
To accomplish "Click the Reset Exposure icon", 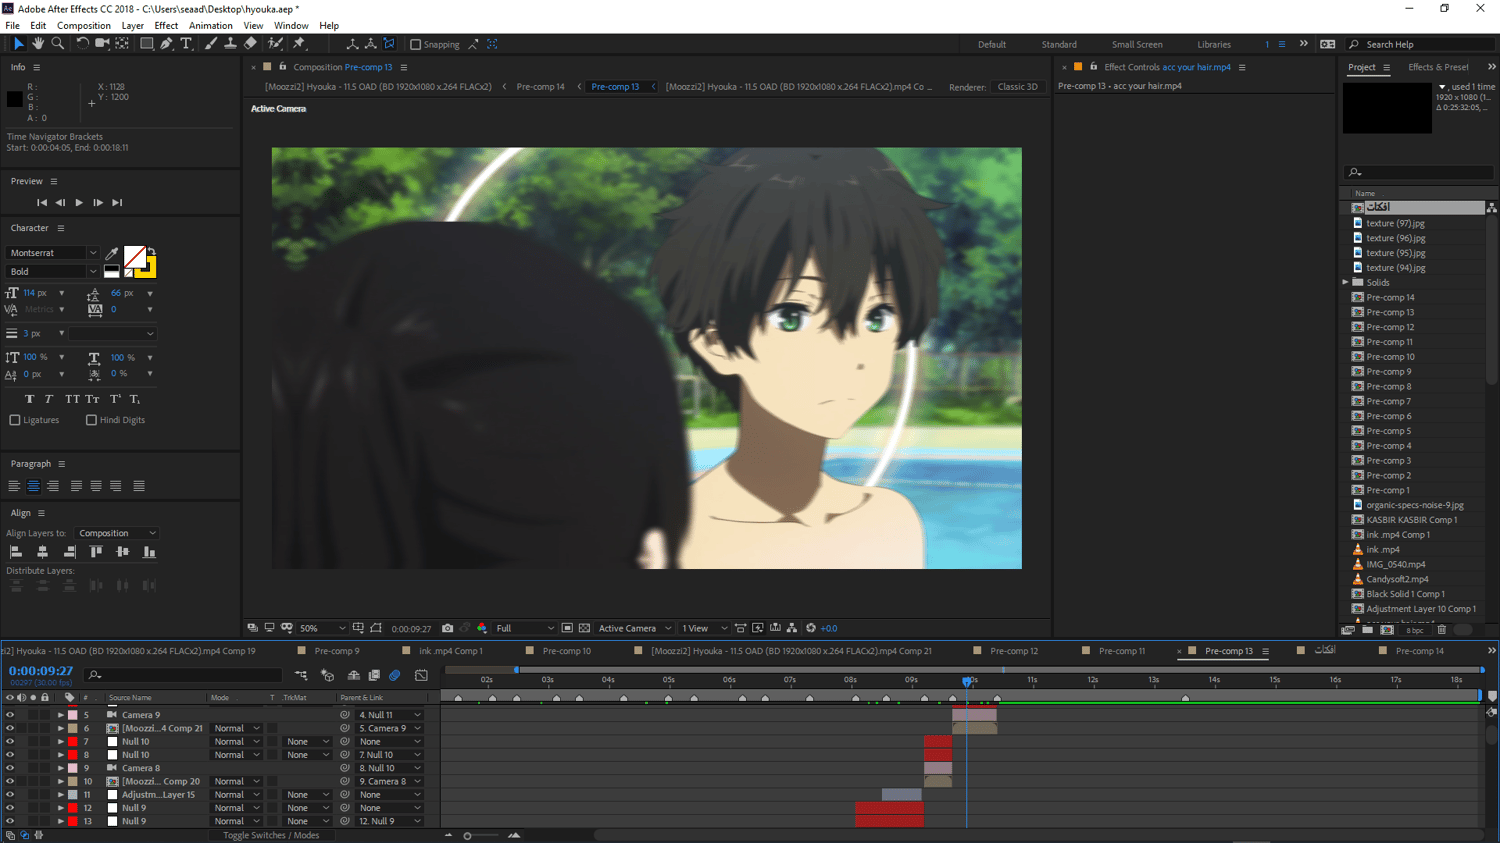I will coord(811,629).
